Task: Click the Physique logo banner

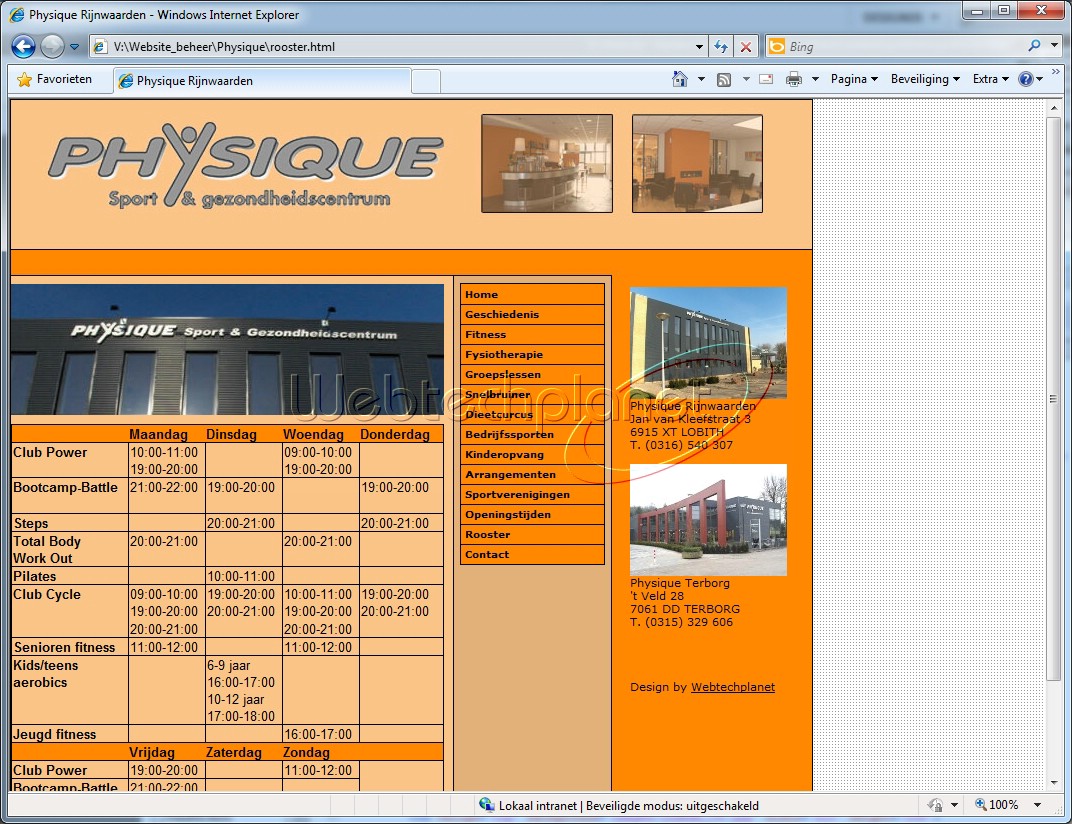Action: point(246,166)
